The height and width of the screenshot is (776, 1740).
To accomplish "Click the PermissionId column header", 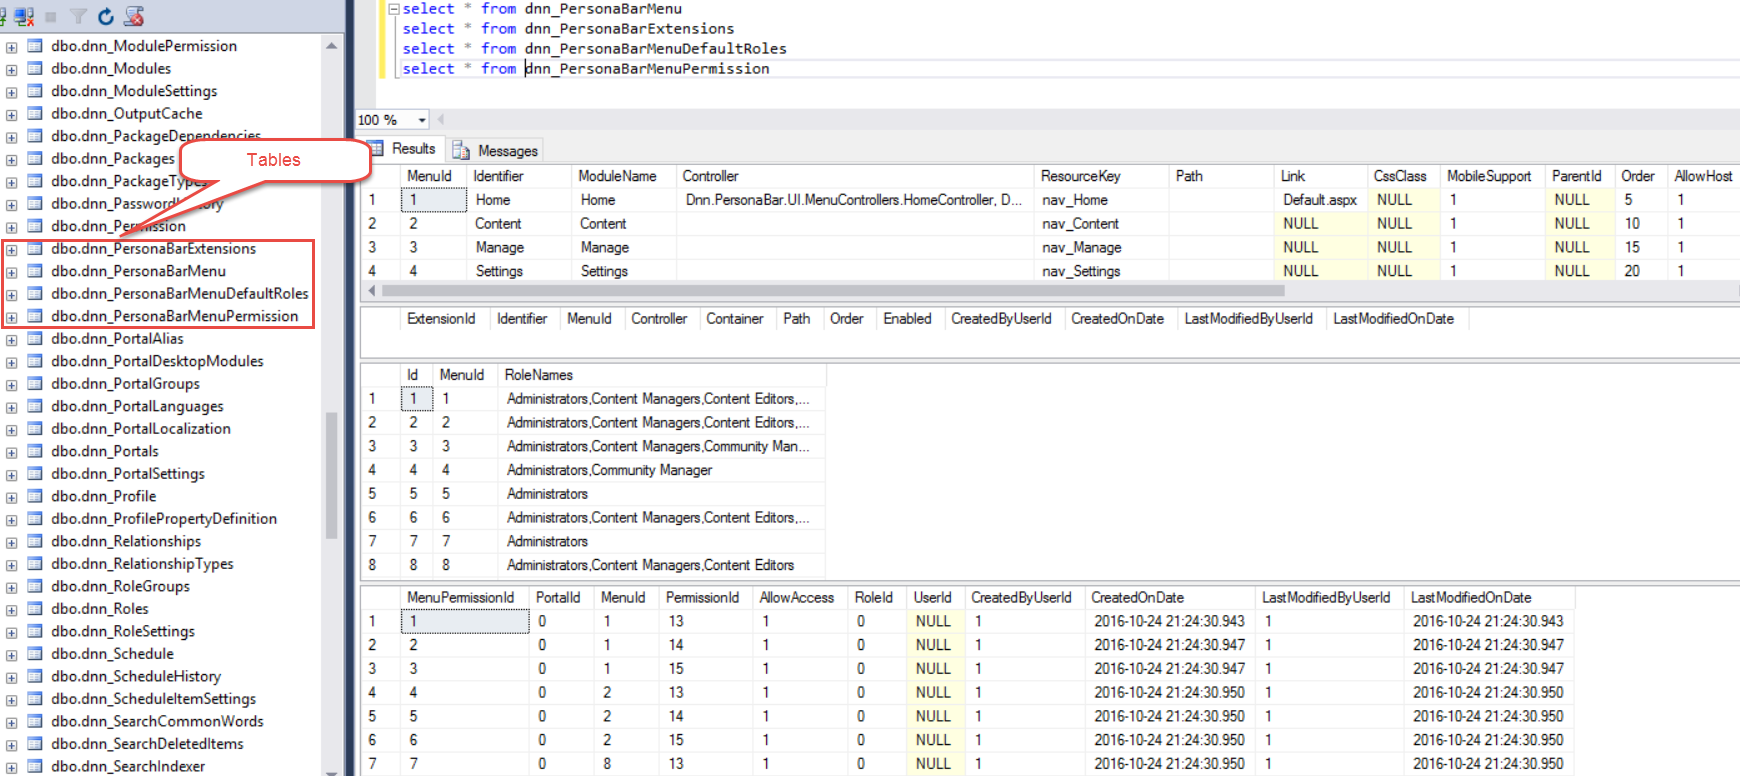I will point(706,598).
